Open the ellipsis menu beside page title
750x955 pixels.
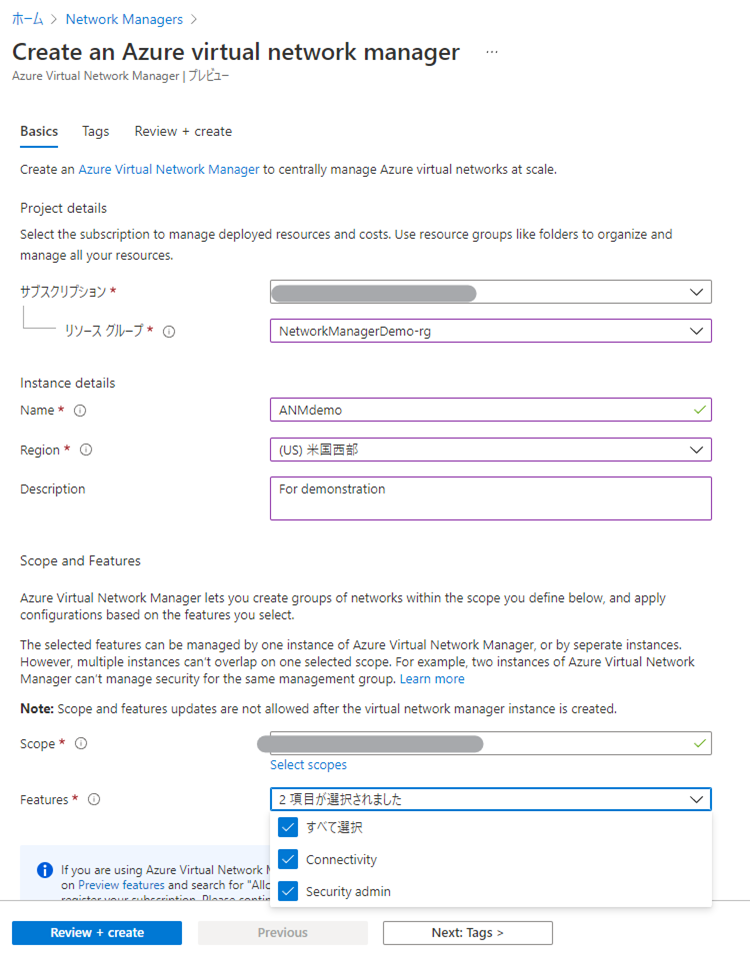[491, 52]
